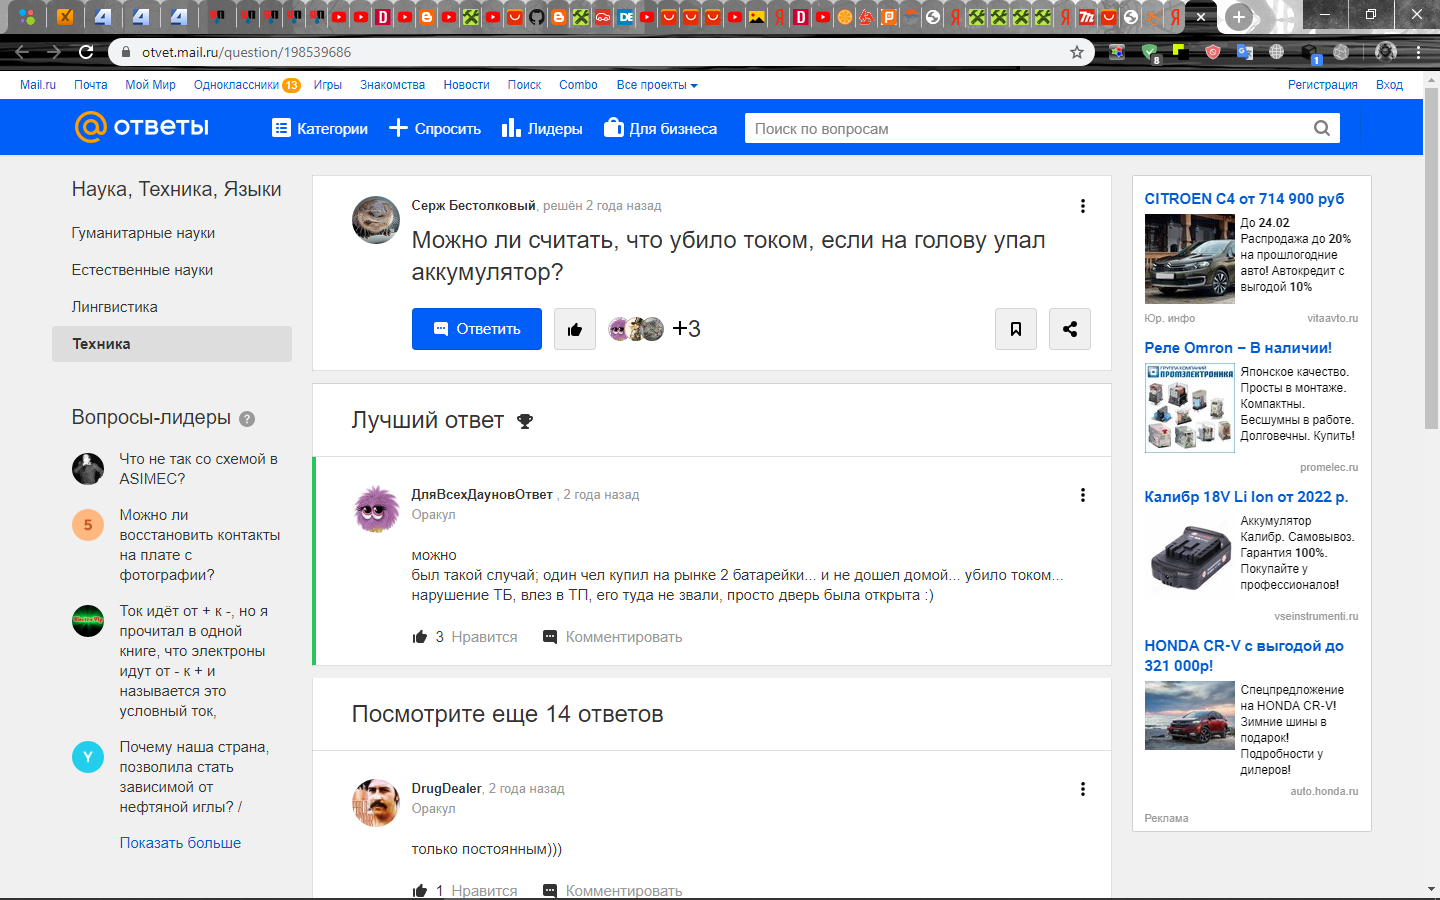Viewport: 1440px width, 900px height.
Task: Open question 'Что не так со схемой в ASIMEC?'
Action: [198, 469]
